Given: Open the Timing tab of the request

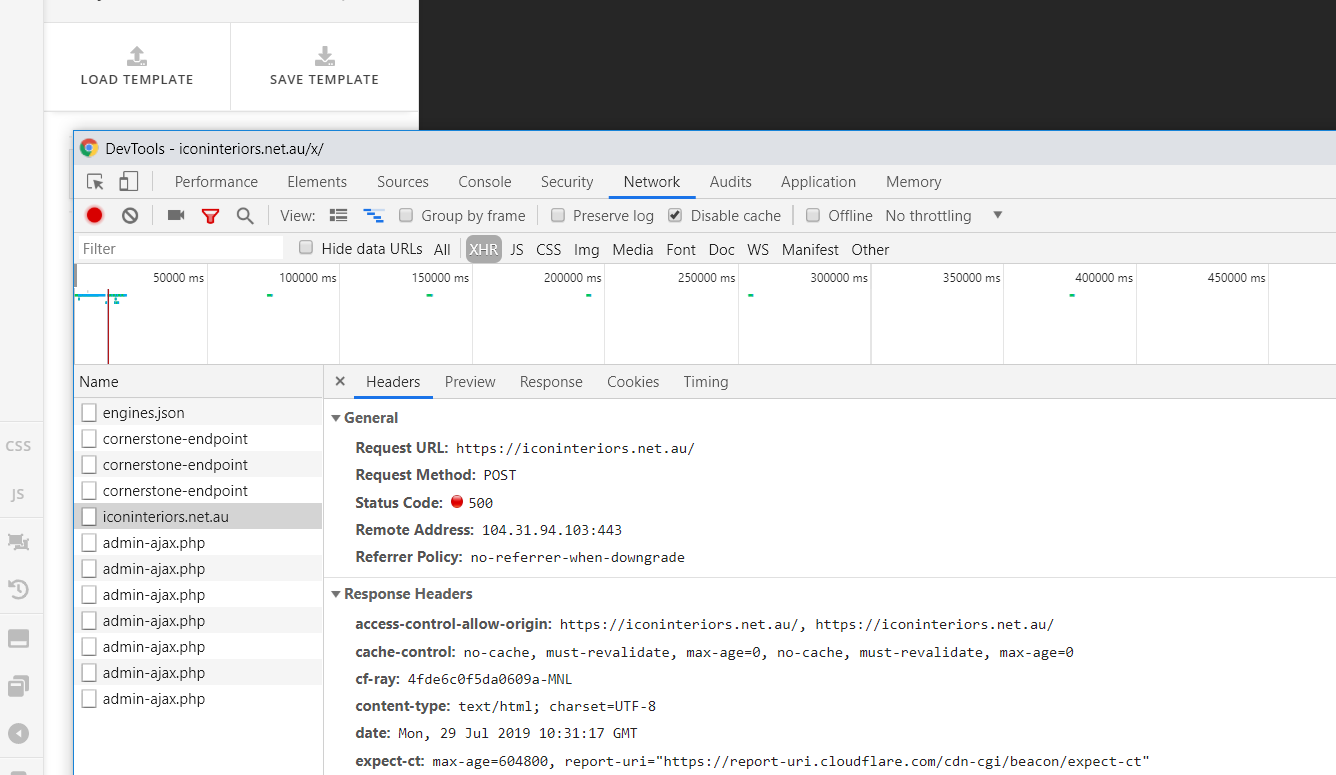Looking at the screenshot, I should pyautogui.click(x=706, y=382).
